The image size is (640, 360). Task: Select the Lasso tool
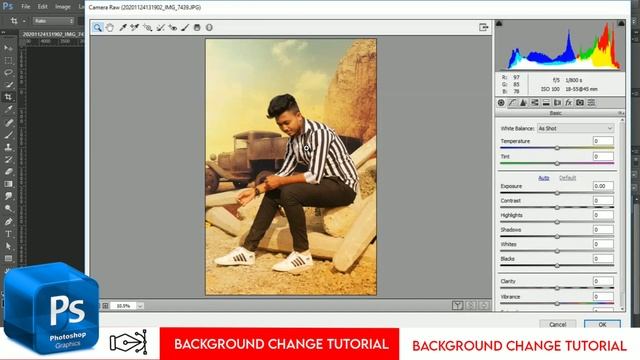click(8, 73)
